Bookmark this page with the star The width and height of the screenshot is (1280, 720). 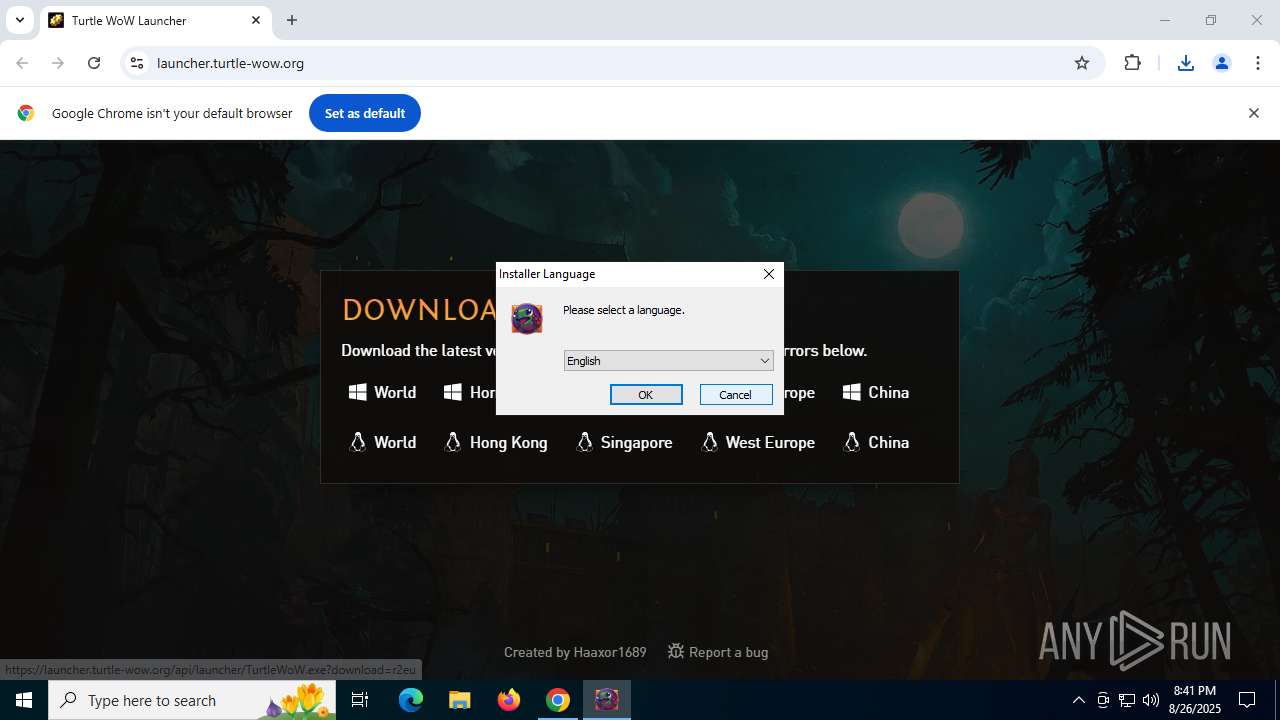tap(1081, 63)
